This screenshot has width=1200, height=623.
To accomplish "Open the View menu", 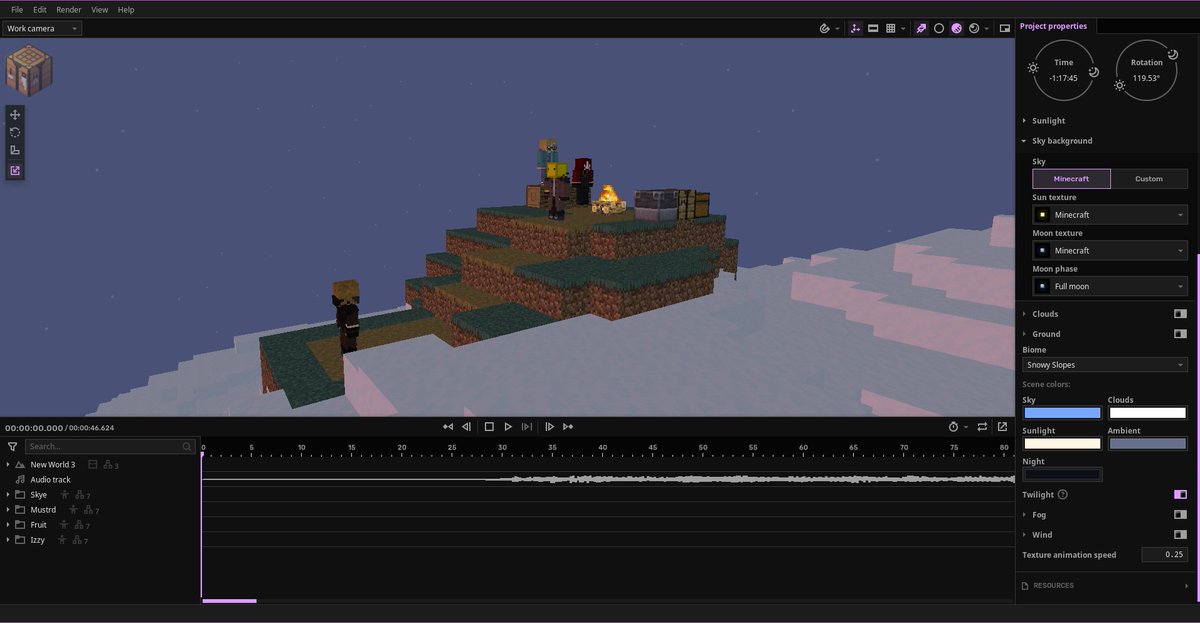I will pyautogui.click(x=100, y=9).
